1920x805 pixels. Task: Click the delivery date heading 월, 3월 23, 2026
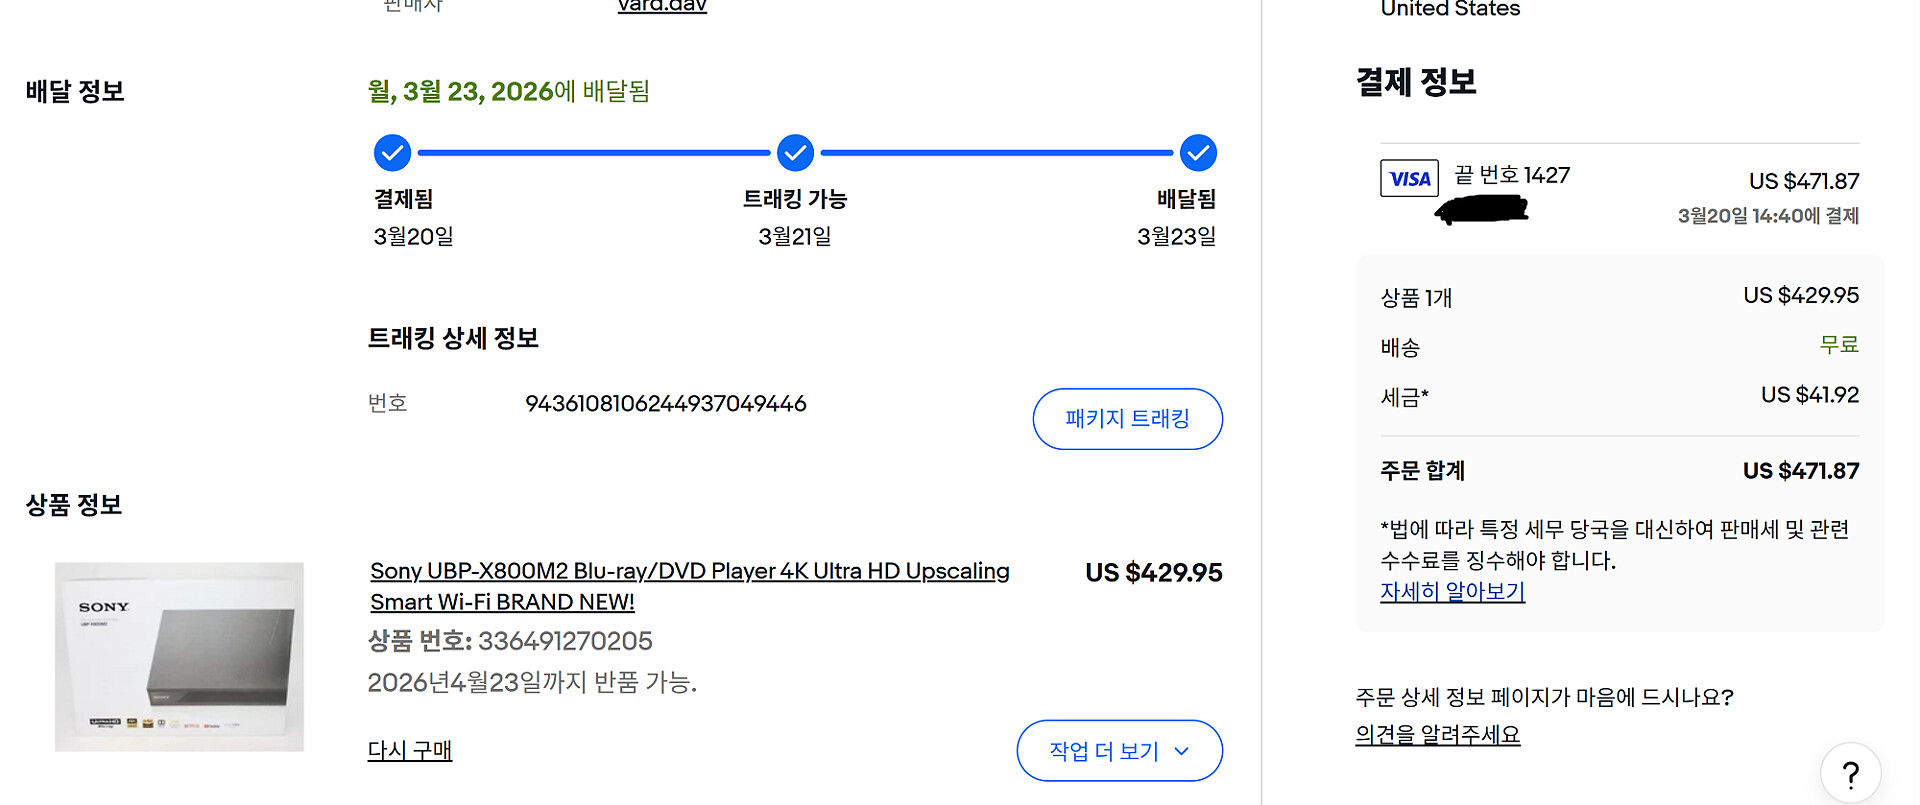509,92
